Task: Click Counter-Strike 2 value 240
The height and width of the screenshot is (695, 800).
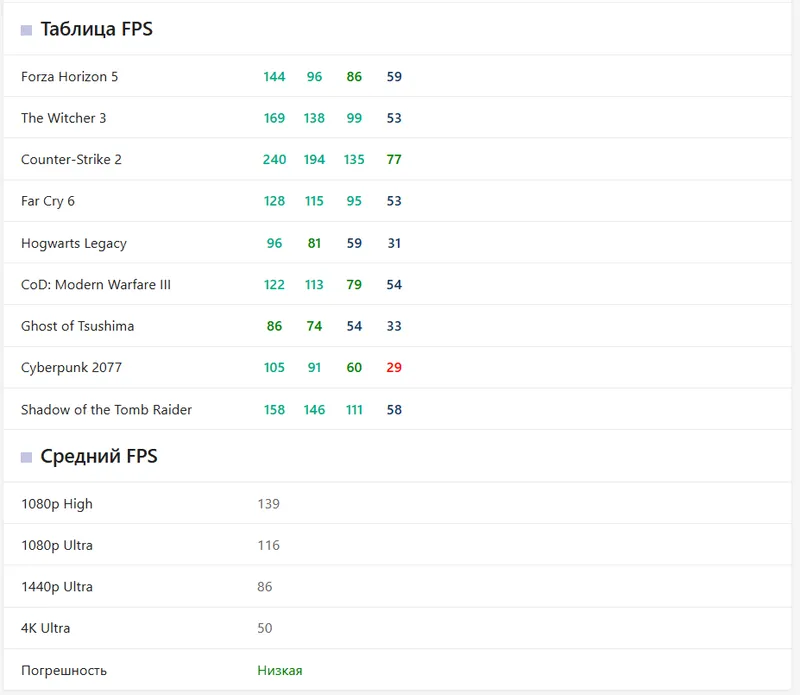Action: click(x=274, y=159)
